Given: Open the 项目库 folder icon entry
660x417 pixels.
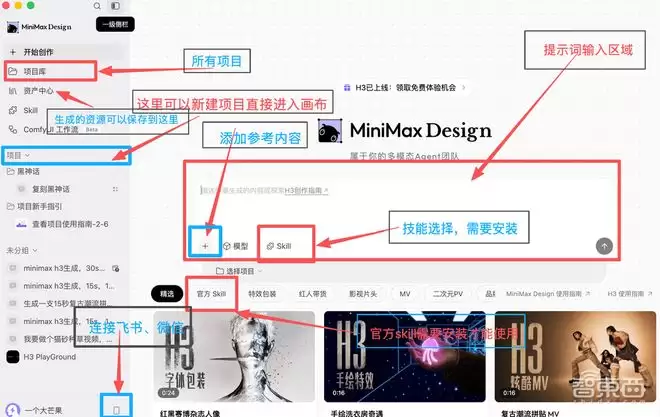Looking at the screenshot, I should pos(13,71).
